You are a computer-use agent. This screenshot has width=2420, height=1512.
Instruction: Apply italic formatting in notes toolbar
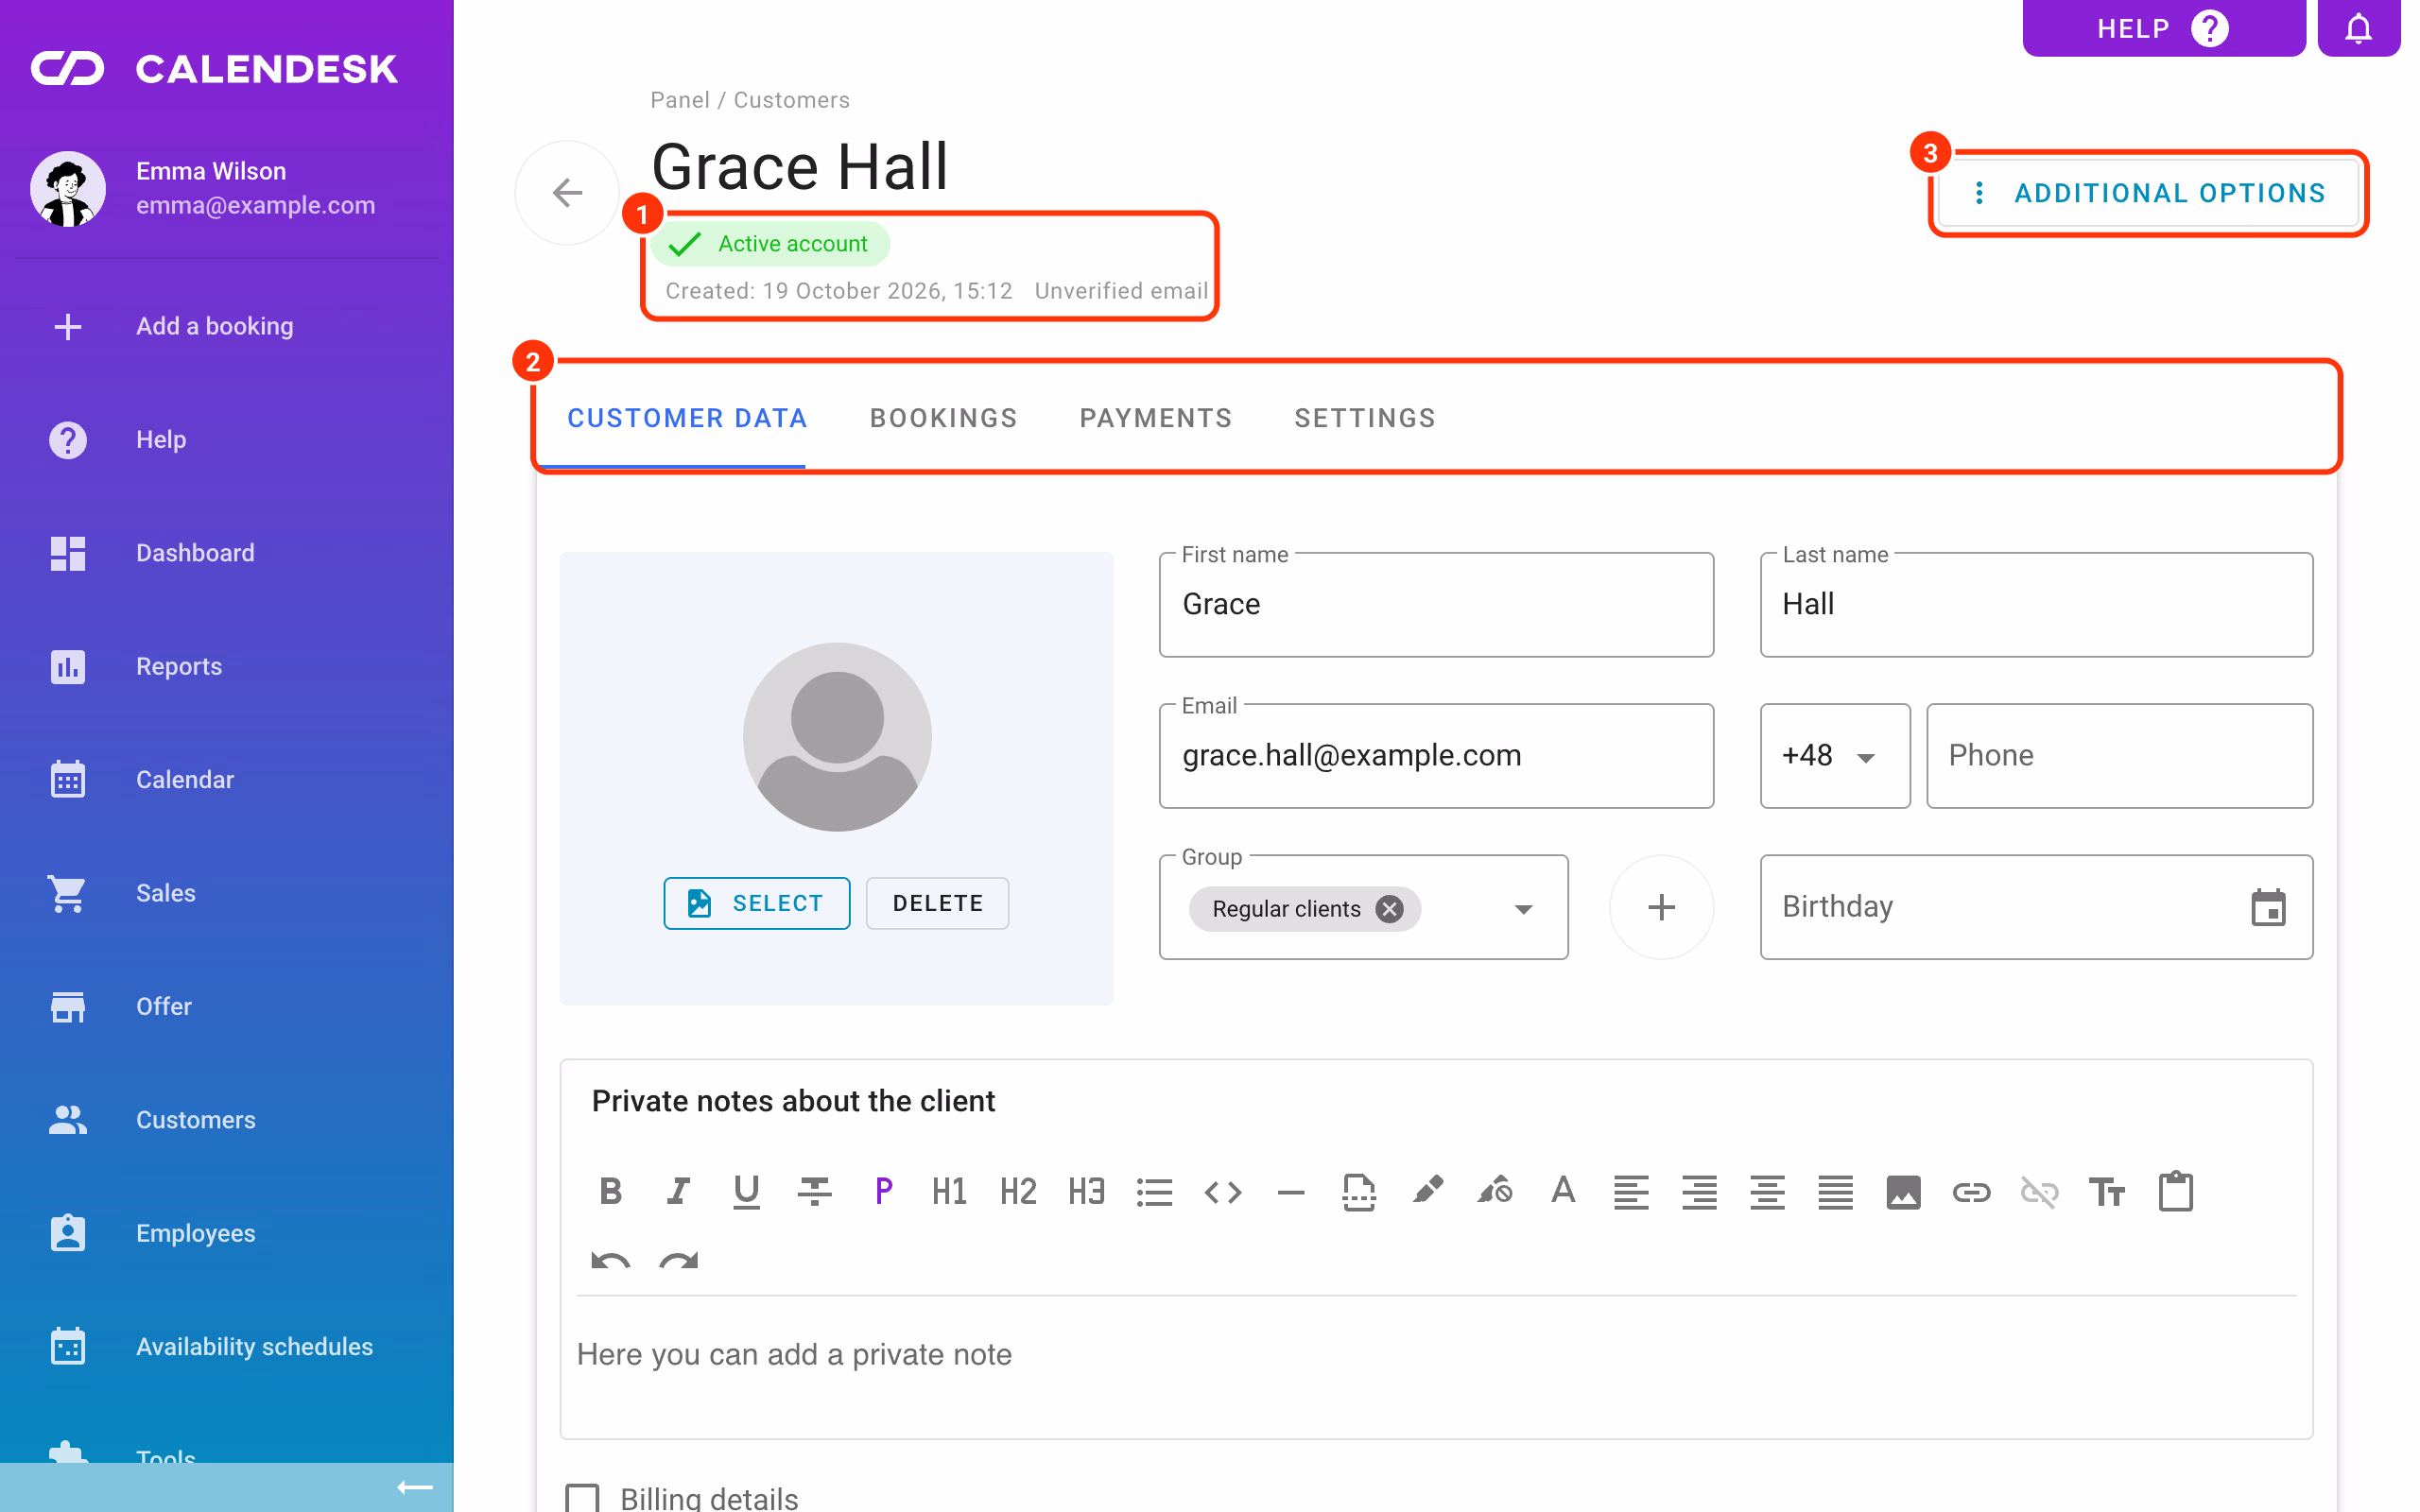pos(678,1191)
